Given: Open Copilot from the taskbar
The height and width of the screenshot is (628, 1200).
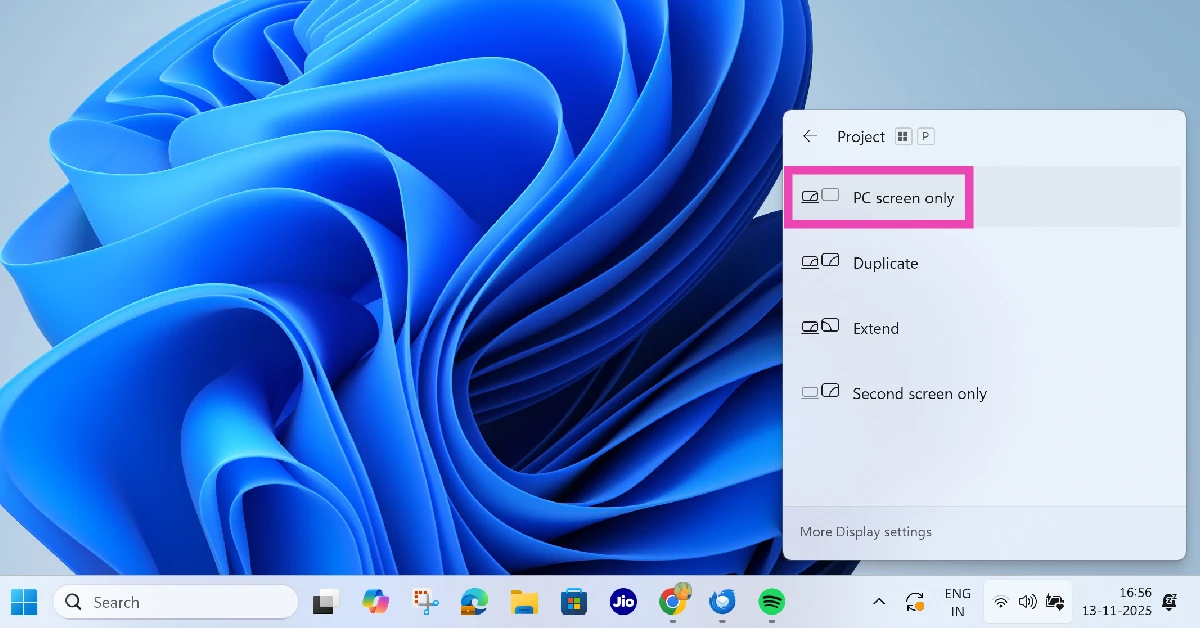Looking at the screenshot, I should coord(376,602).
